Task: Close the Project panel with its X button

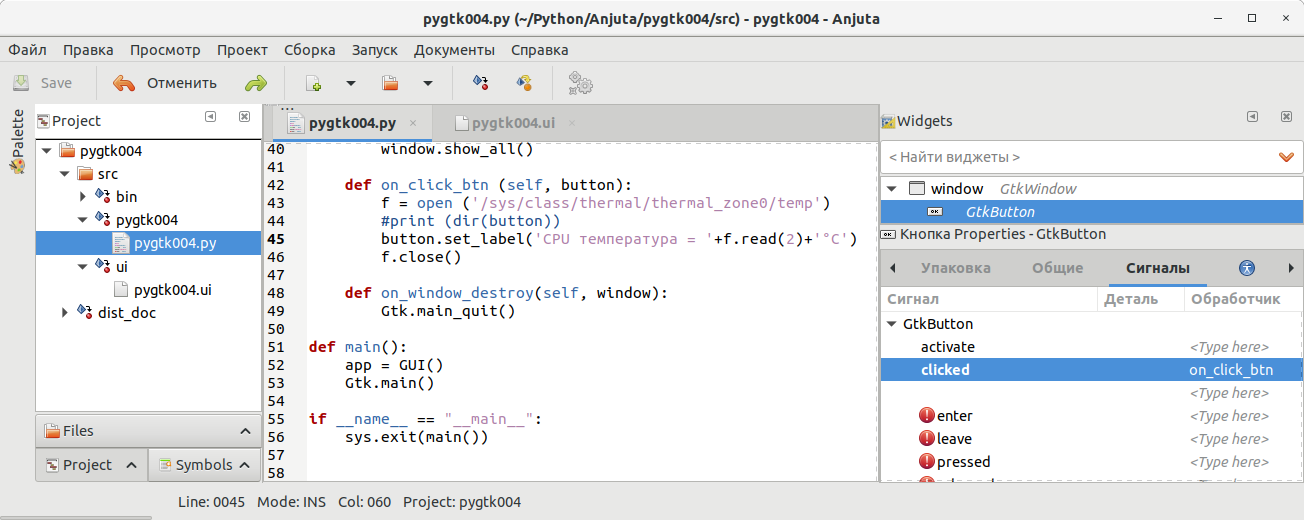Action: pyautogui.click(x=244, y=117)
